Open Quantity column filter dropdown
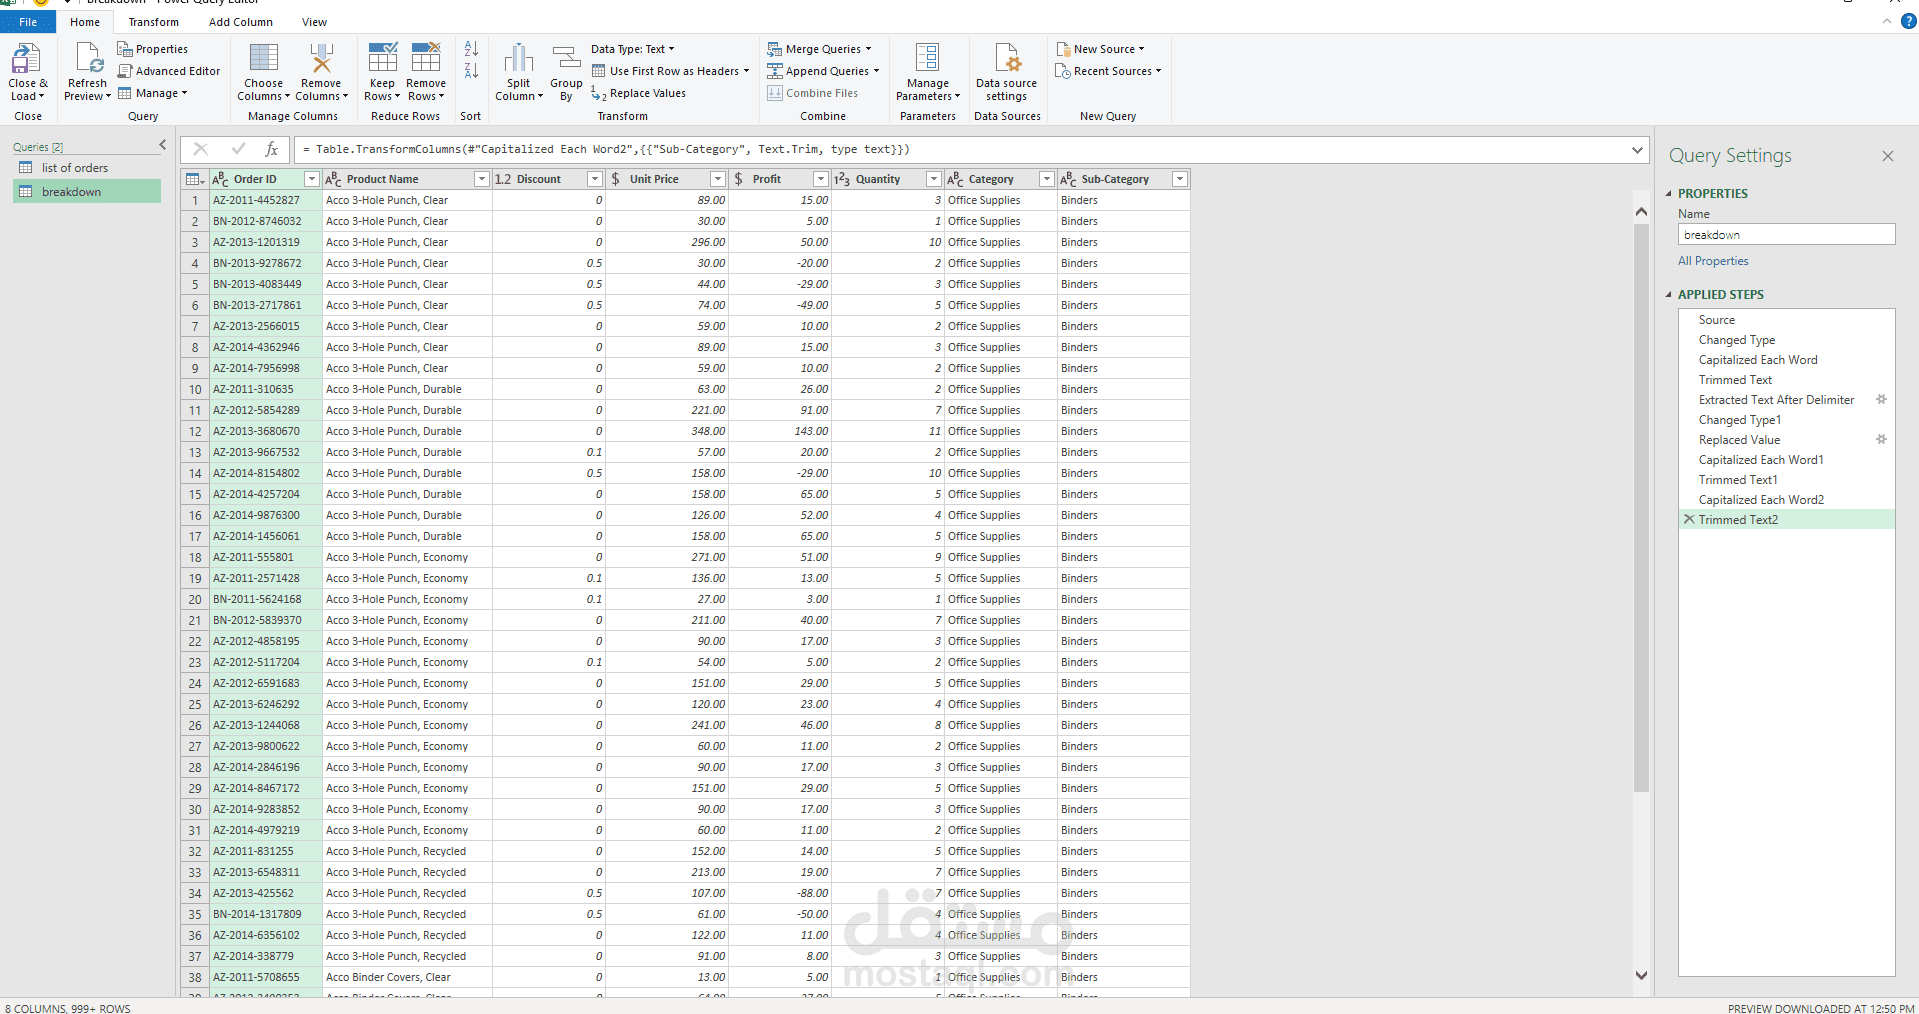Viewport: 1919px width, 1014px height. pos(933,179)
